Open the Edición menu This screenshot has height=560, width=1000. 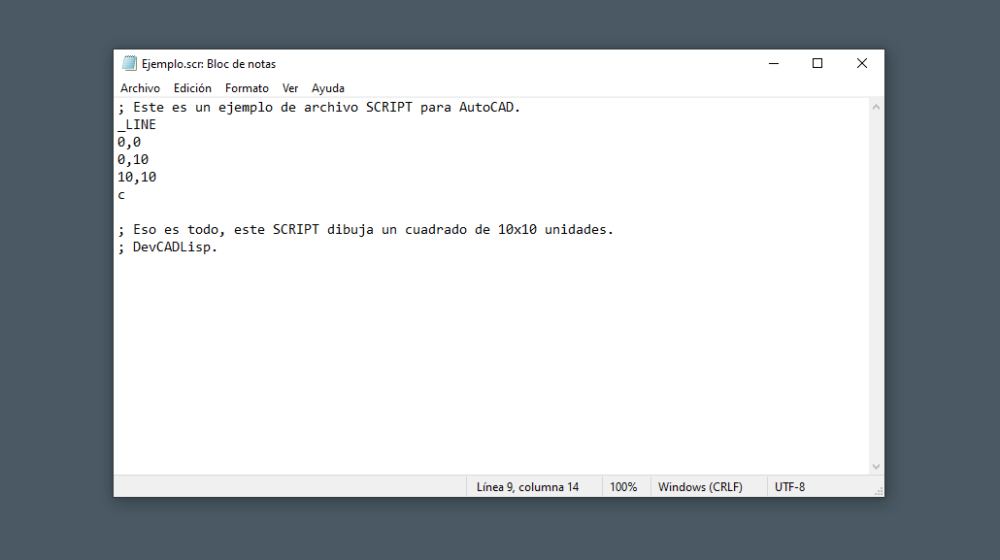pos(192,88)
